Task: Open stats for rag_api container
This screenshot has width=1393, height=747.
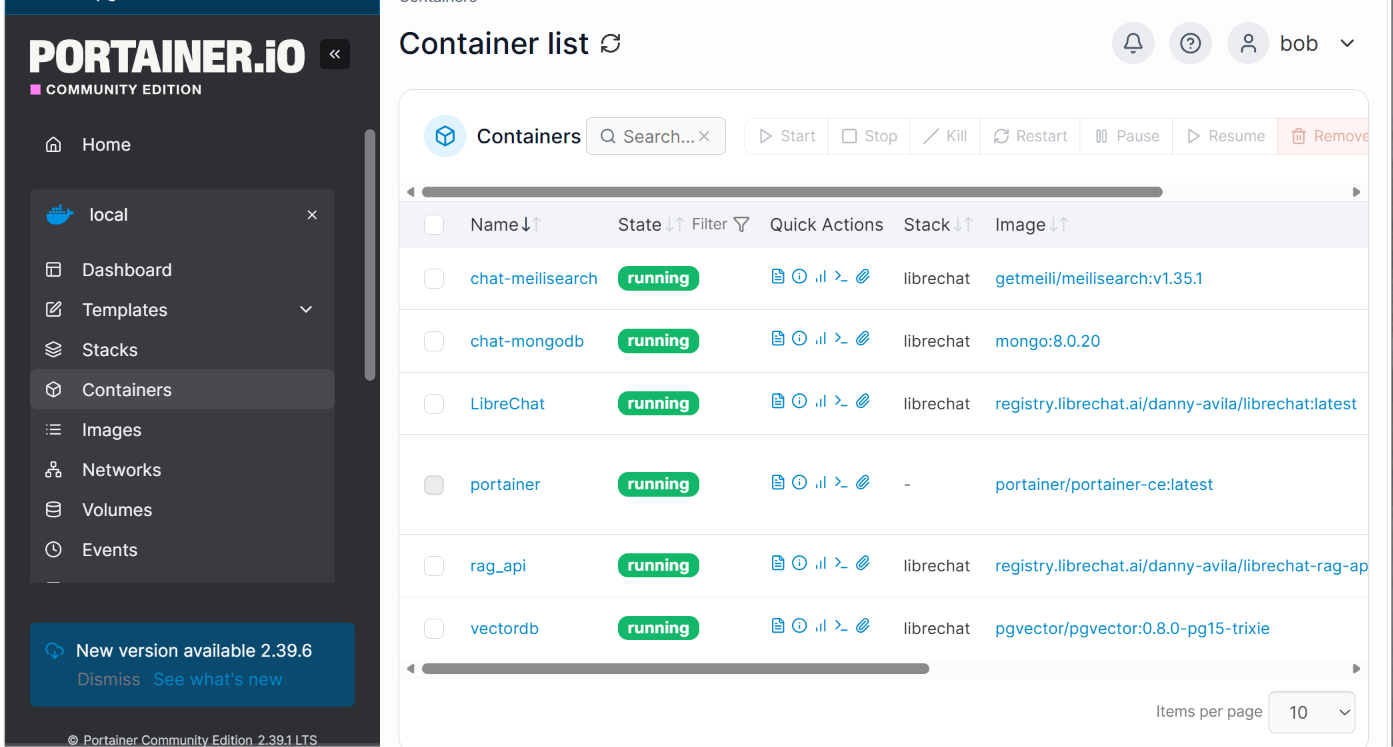Action: click(x=820, y=564)
